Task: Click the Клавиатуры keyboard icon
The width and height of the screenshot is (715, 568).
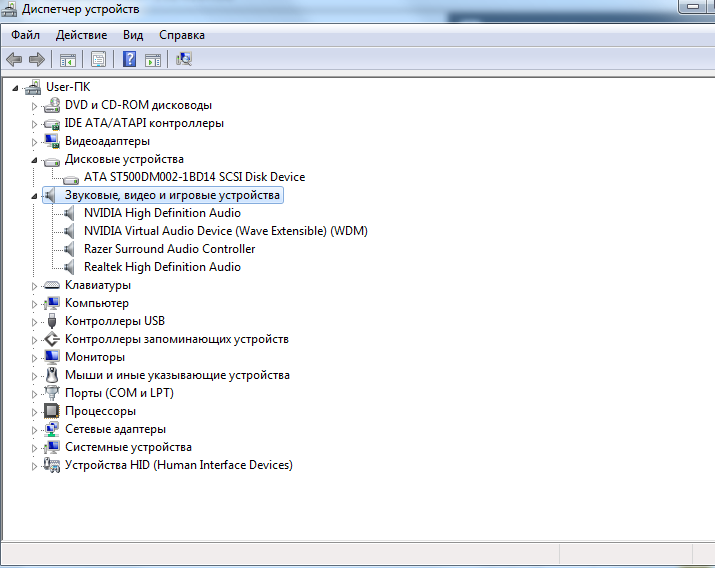Action: [52, 285]
